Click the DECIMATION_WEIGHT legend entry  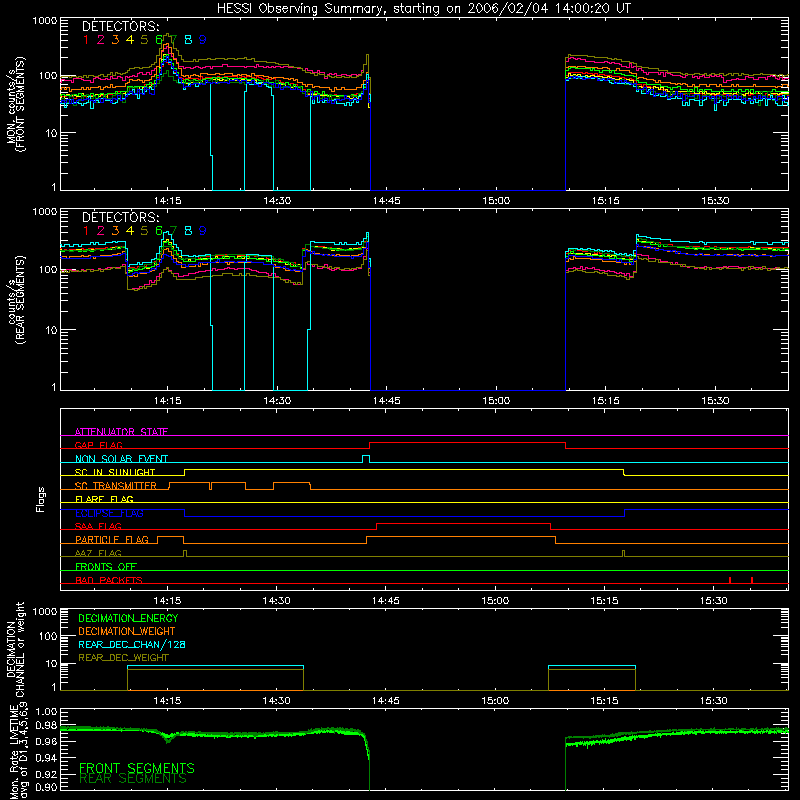[127, 631]
